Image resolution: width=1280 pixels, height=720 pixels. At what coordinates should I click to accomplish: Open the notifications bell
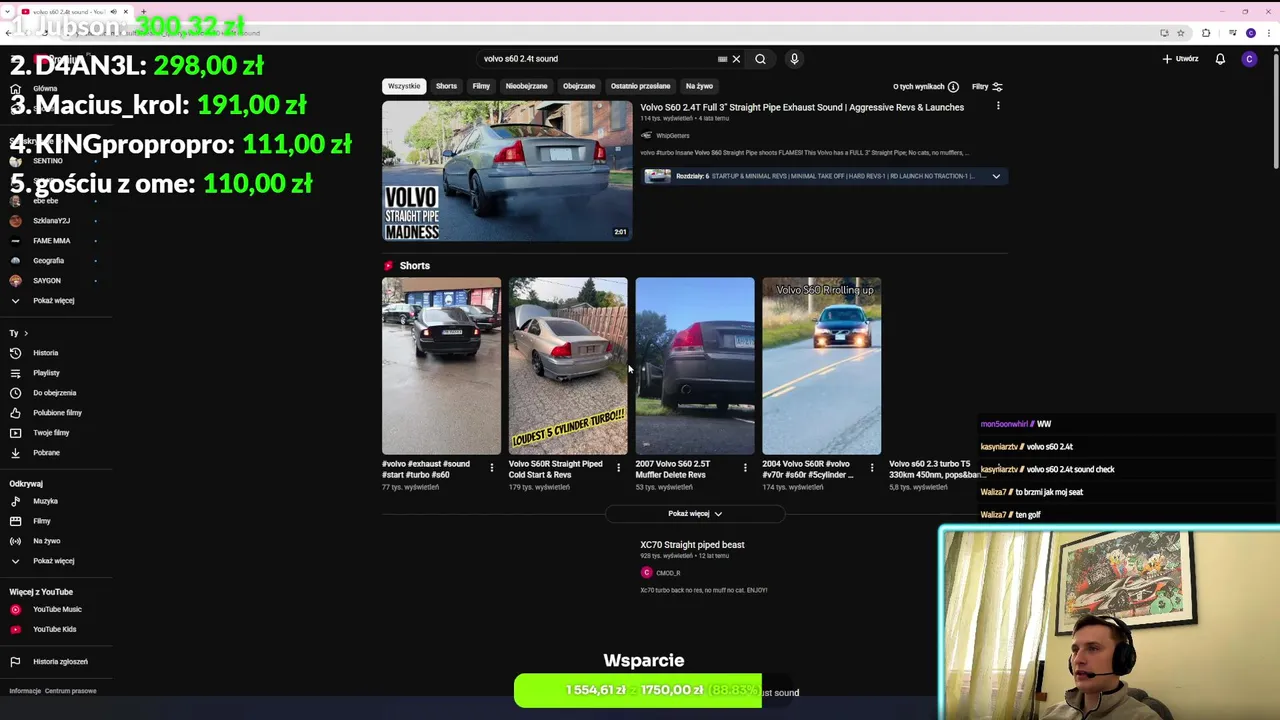click(x=1220, y=59)
